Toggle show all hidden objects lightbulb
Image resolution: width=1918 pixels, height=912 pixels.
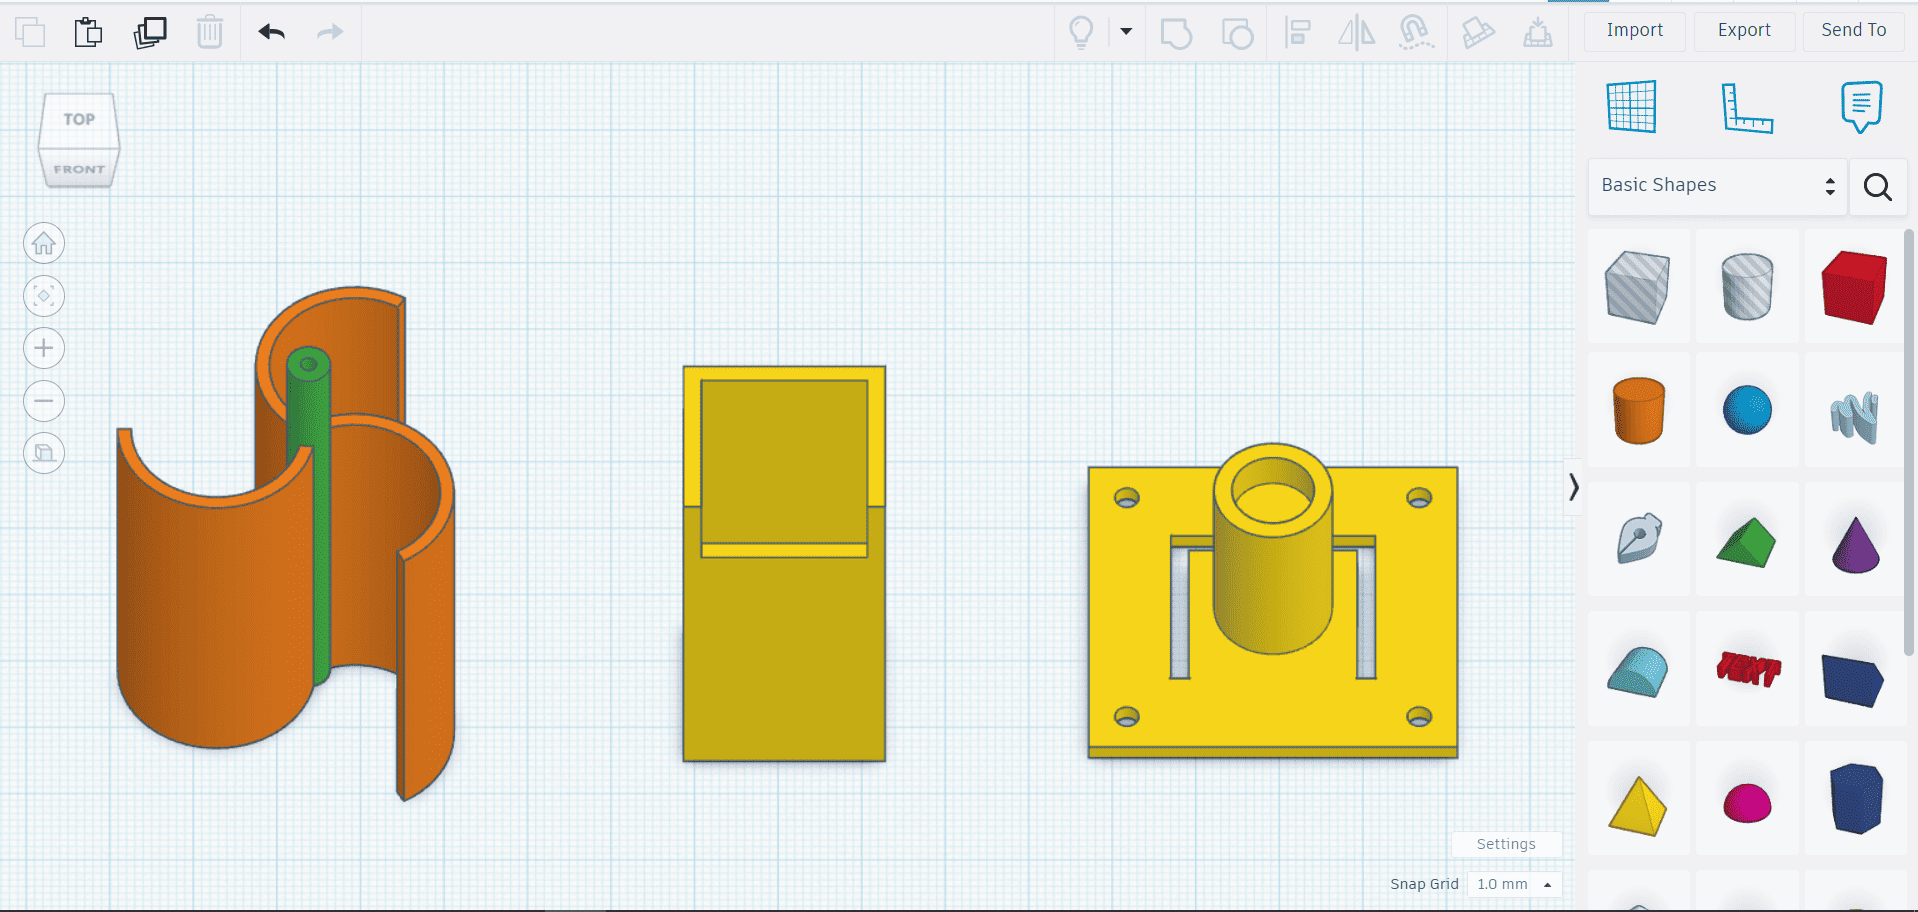pyautogui.click(x=1081, y=32)
